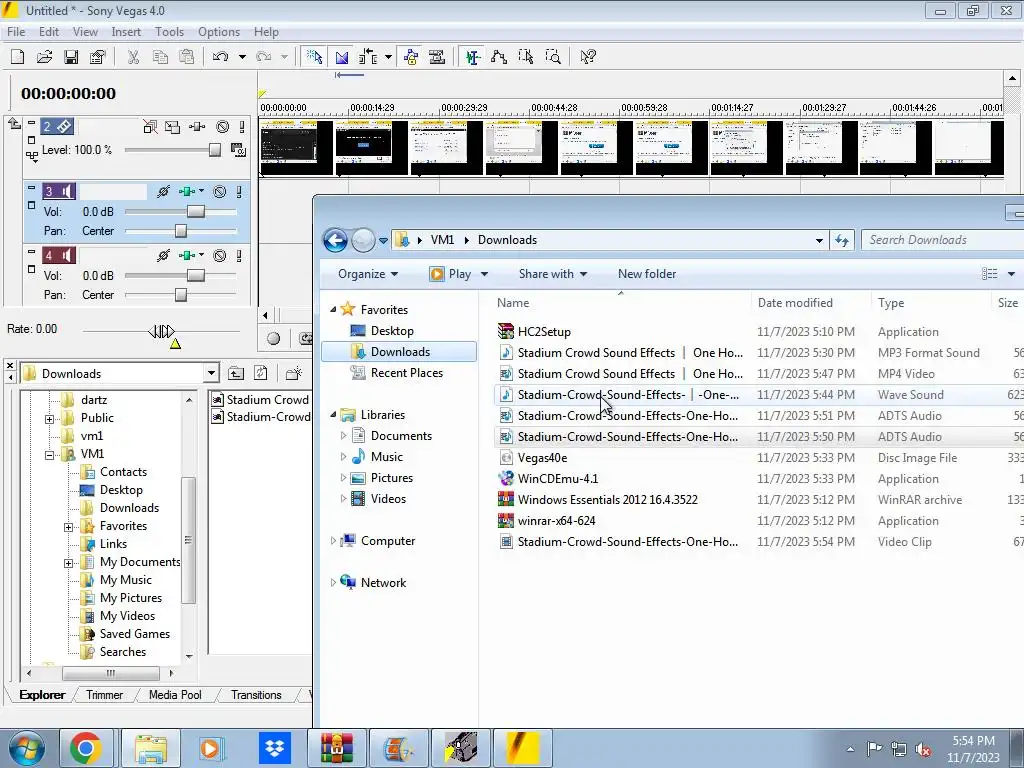Viewport: 1024px width, 768px height.
Task: Switch to the Media Pool tab
Action: click(x=175, y=695)
